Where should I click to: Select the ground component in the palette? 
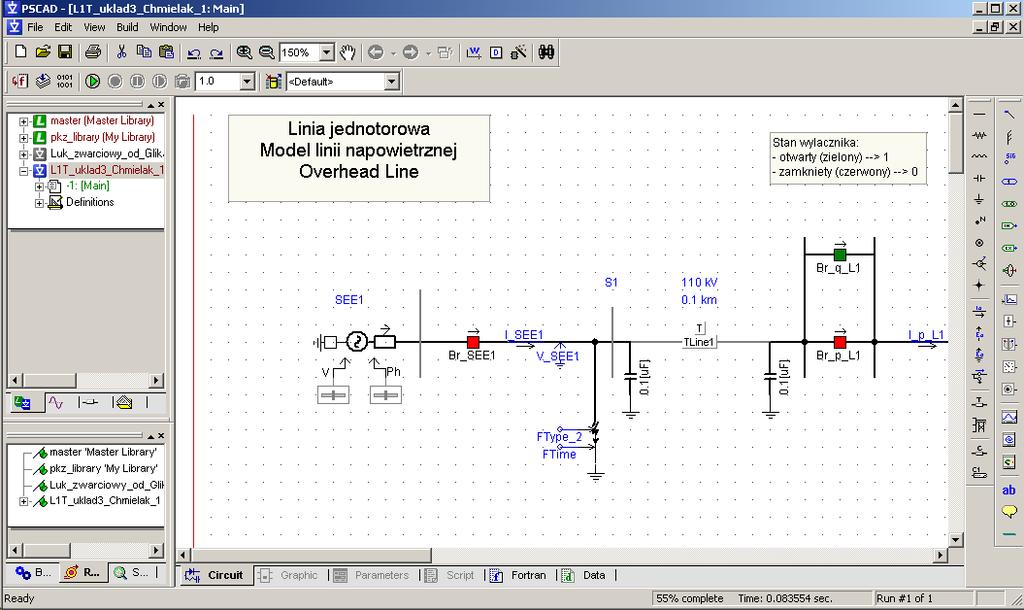(979, 199)
